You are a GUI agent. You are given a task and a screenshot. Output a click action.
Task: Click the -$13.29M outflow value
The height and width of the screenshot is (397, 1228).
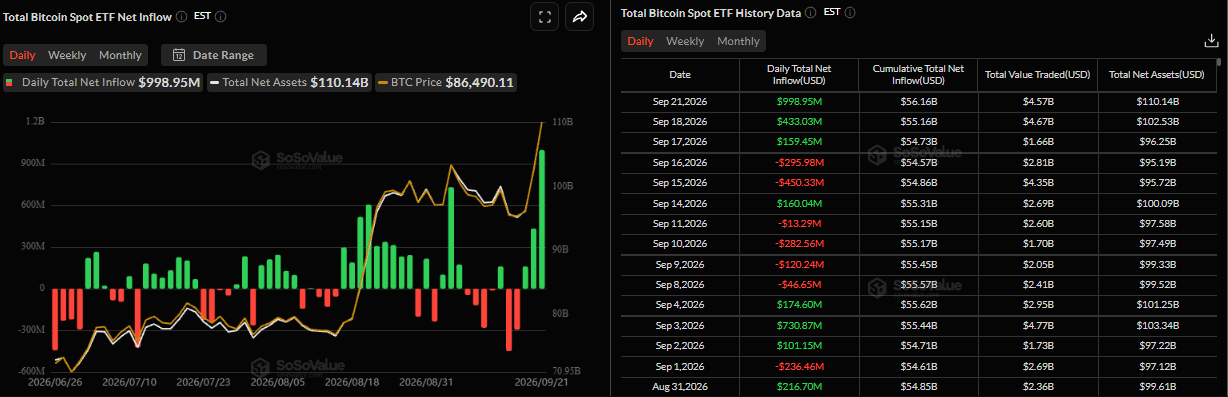point(799,223)
